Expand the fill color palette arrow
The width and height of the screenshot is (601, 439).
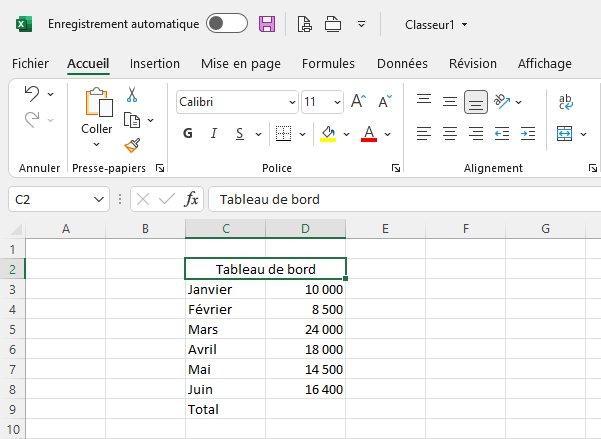346,134
